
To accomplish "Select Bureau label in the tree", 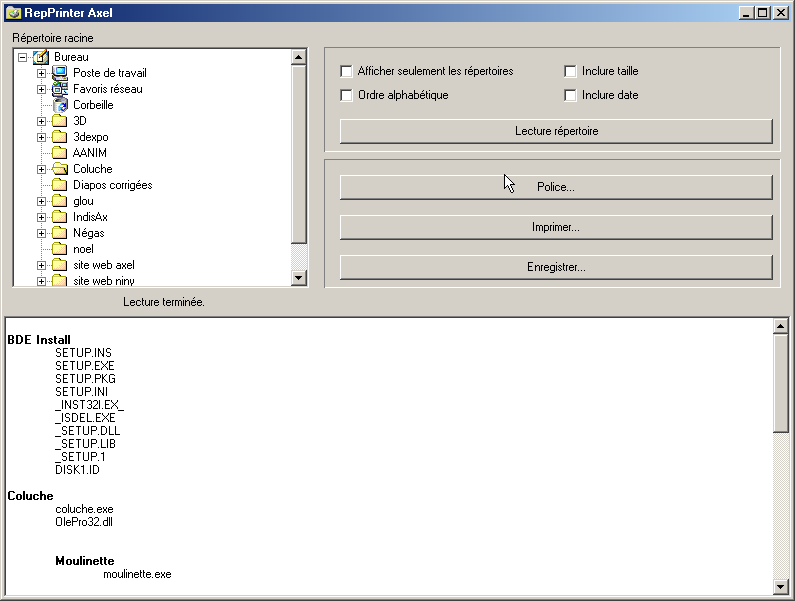I will coord(71,57).
